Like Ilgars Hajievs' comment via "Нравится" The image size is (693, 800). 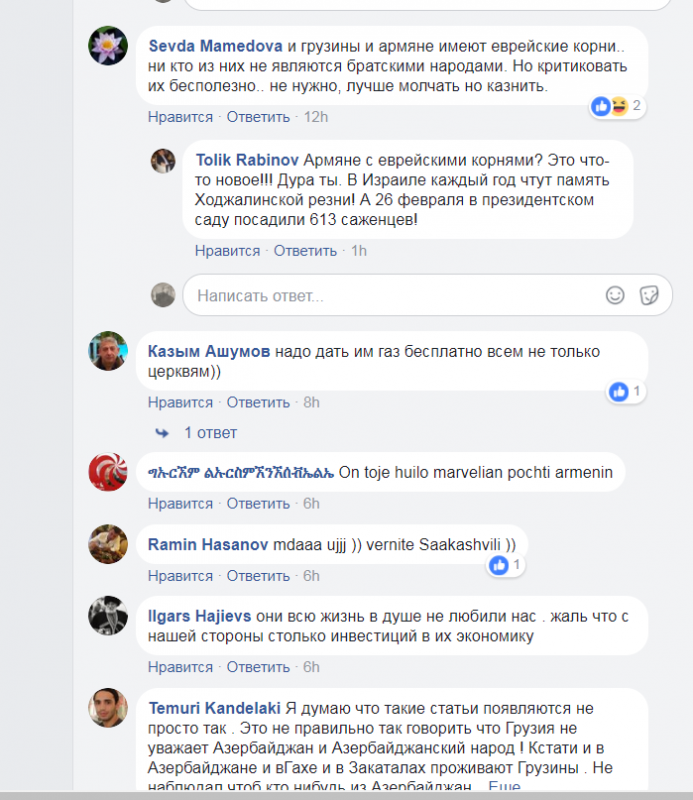(180, 667)
